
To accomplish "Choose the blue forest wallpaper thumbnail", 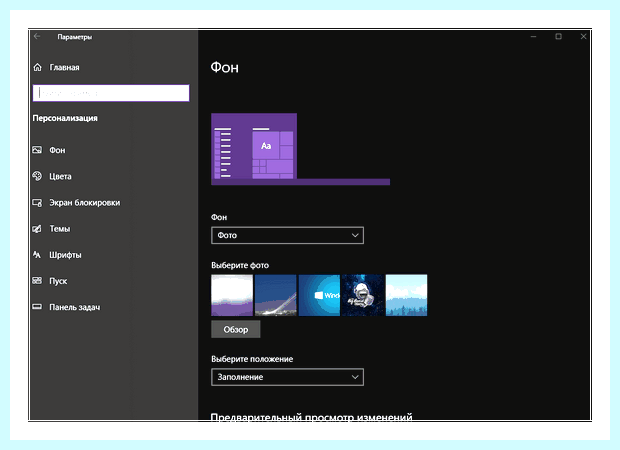I will tap(406, 295).
